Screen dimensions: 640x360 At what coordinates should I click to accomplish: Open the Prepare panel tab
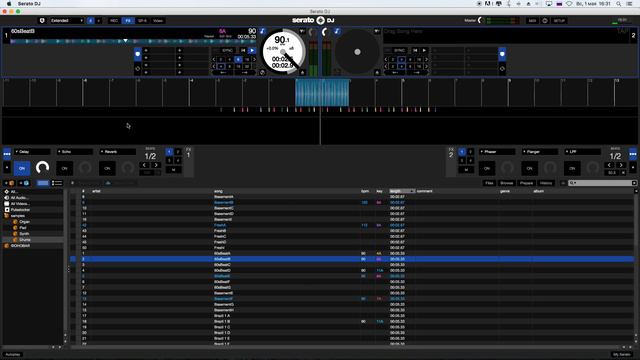pos(526,183)
